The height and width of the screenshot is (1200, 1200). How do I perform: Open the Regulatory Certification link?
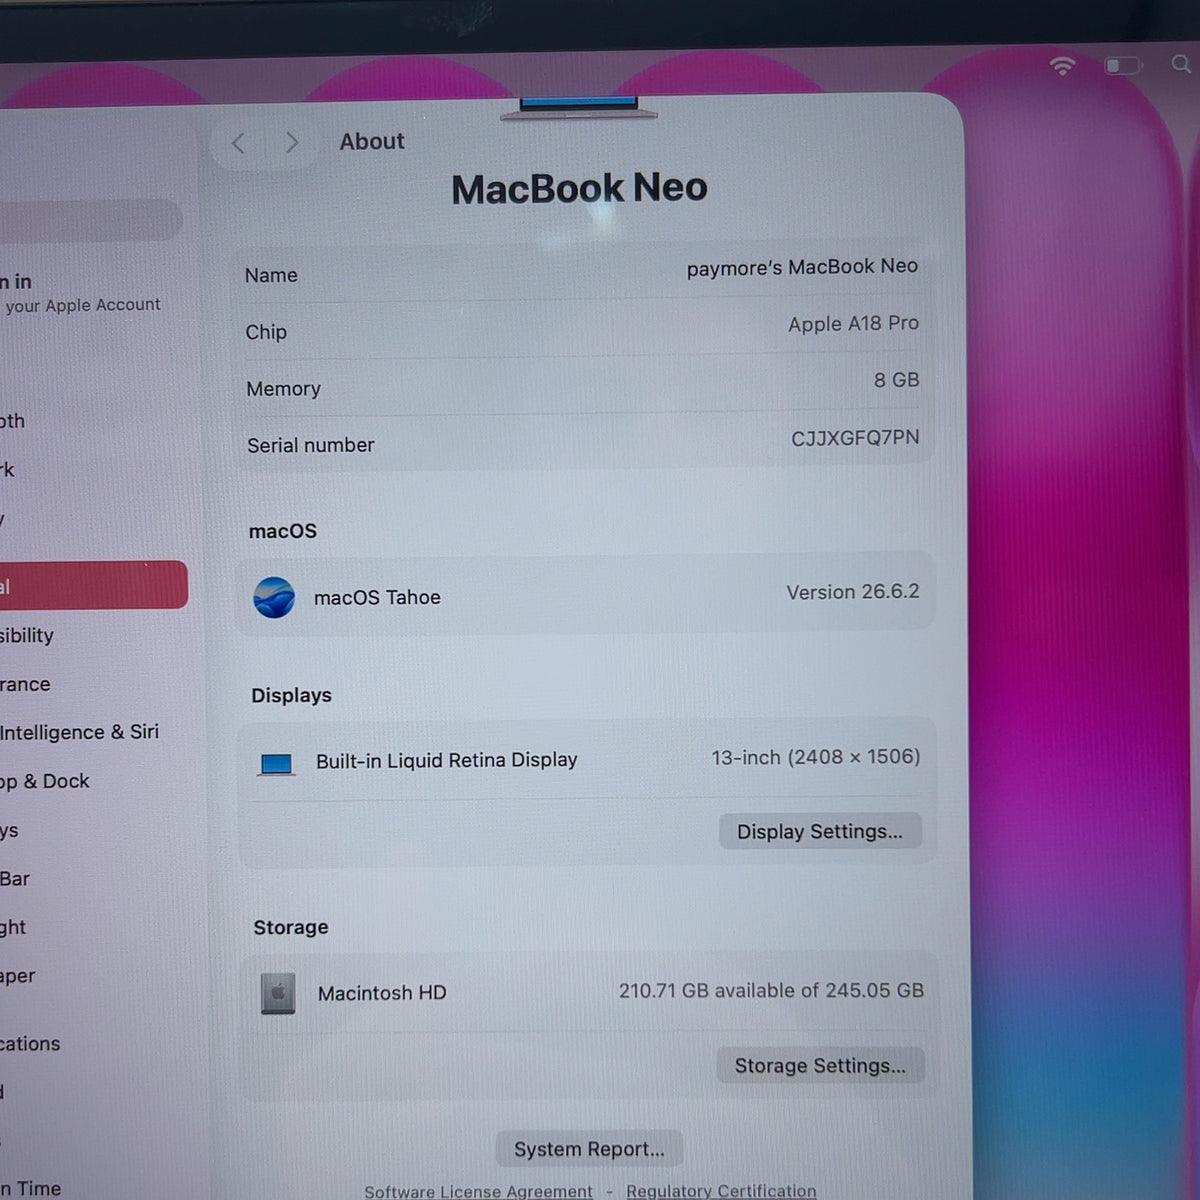tap(721, 1191)
